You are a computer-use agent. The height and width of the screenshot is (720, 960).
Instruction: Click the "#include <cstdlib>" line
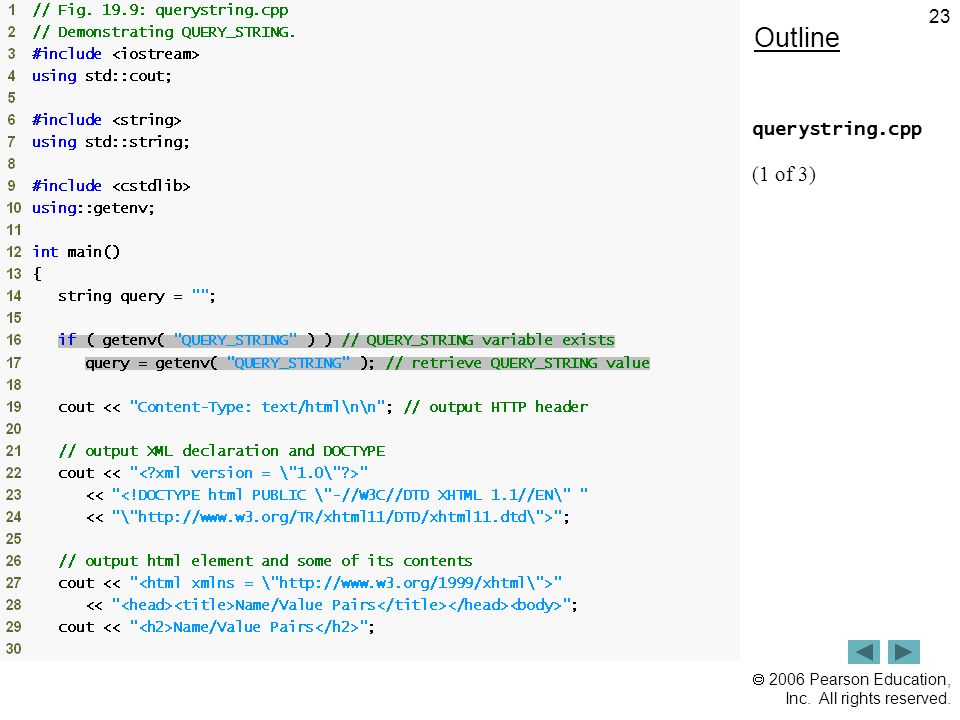click(x=111, y=186)
